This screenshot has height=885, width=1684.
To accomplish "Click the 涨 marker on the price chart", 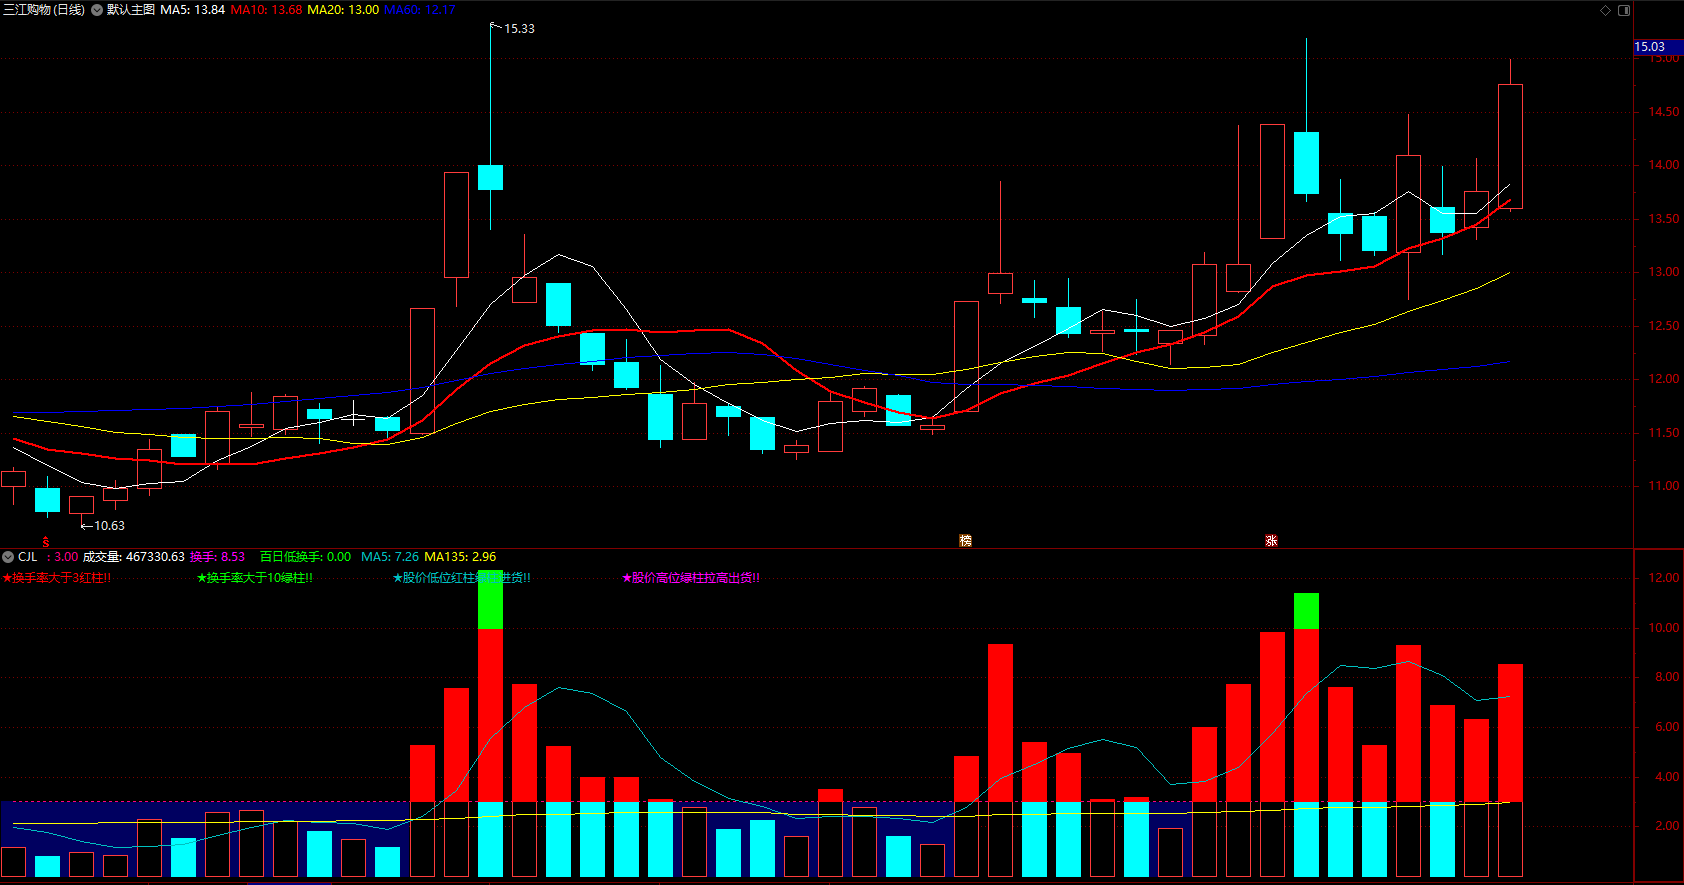I will (1271, 540).
